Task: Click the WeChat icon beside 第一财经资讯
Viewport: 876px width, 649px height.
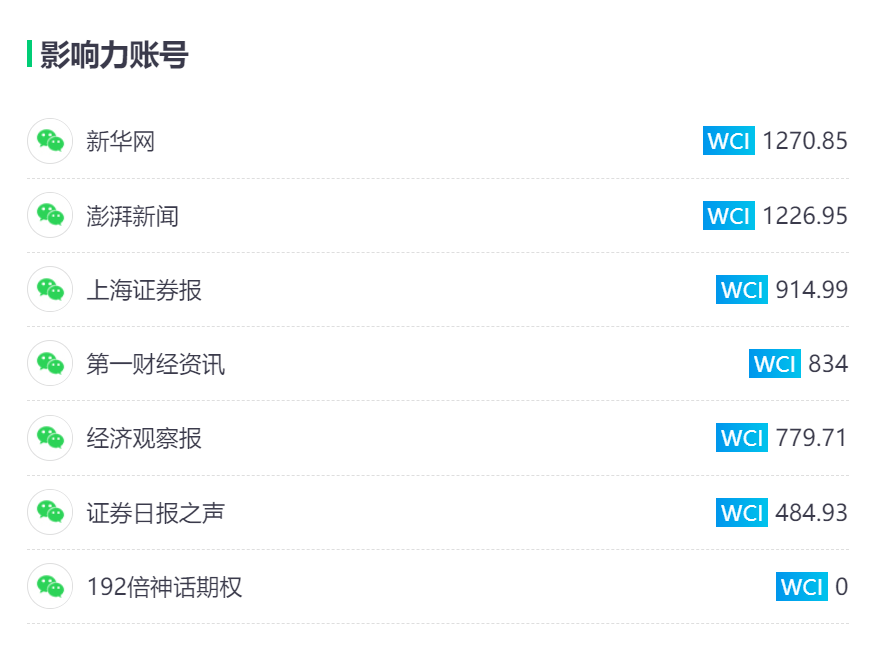Action: pyautogui.click(x=50, y=364)
